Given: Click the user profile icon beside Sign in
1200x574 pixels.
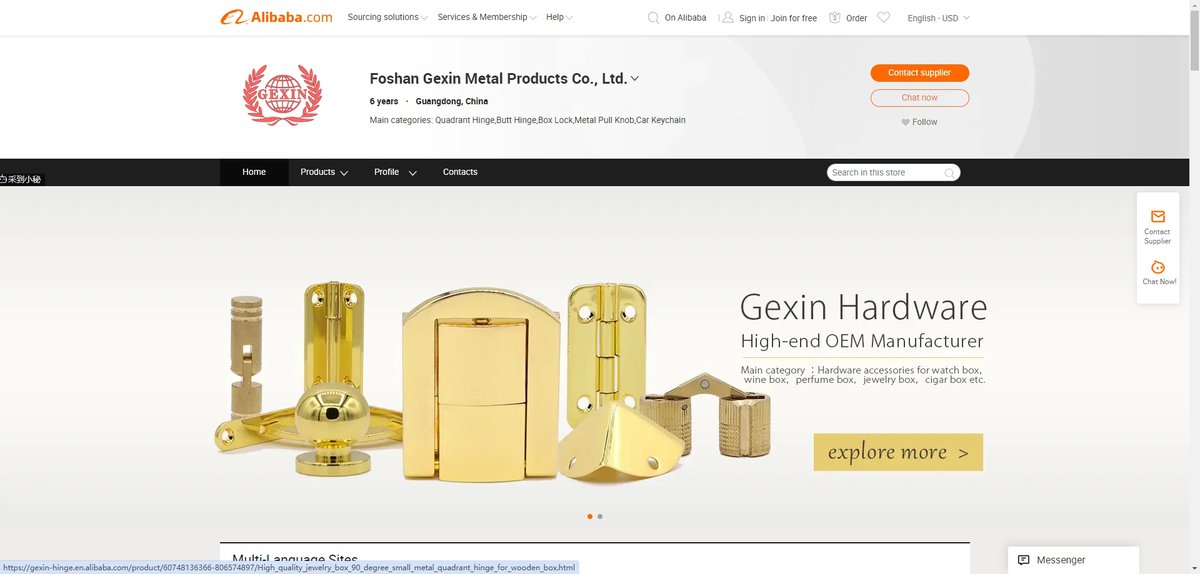Looking at the screenshot, I should pyautogui.click(x=728, y=17).
